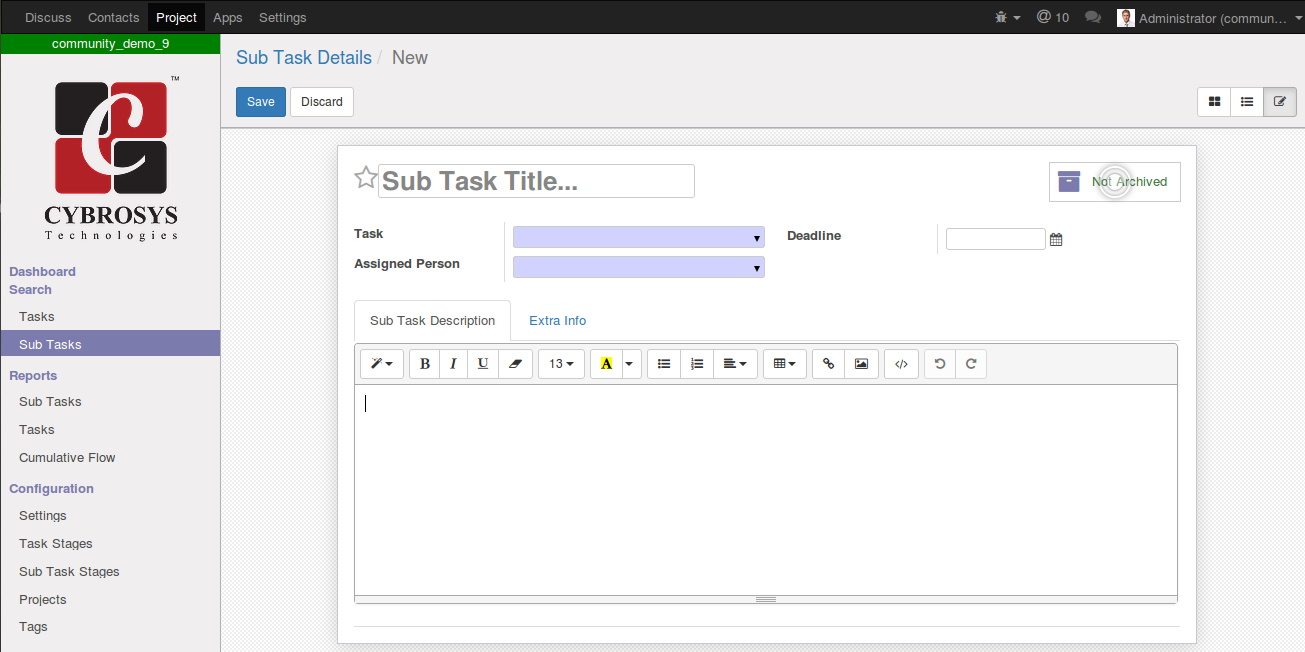The height and width of the screenshot is (652, 1305).
Task: Switch to the Extra Info tab
Action: [557, 321]
